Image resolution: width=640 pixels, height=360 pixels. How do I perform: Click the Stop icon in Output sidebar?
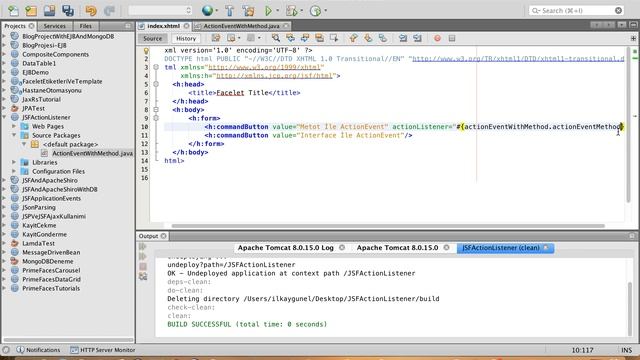tap(143, 267)
